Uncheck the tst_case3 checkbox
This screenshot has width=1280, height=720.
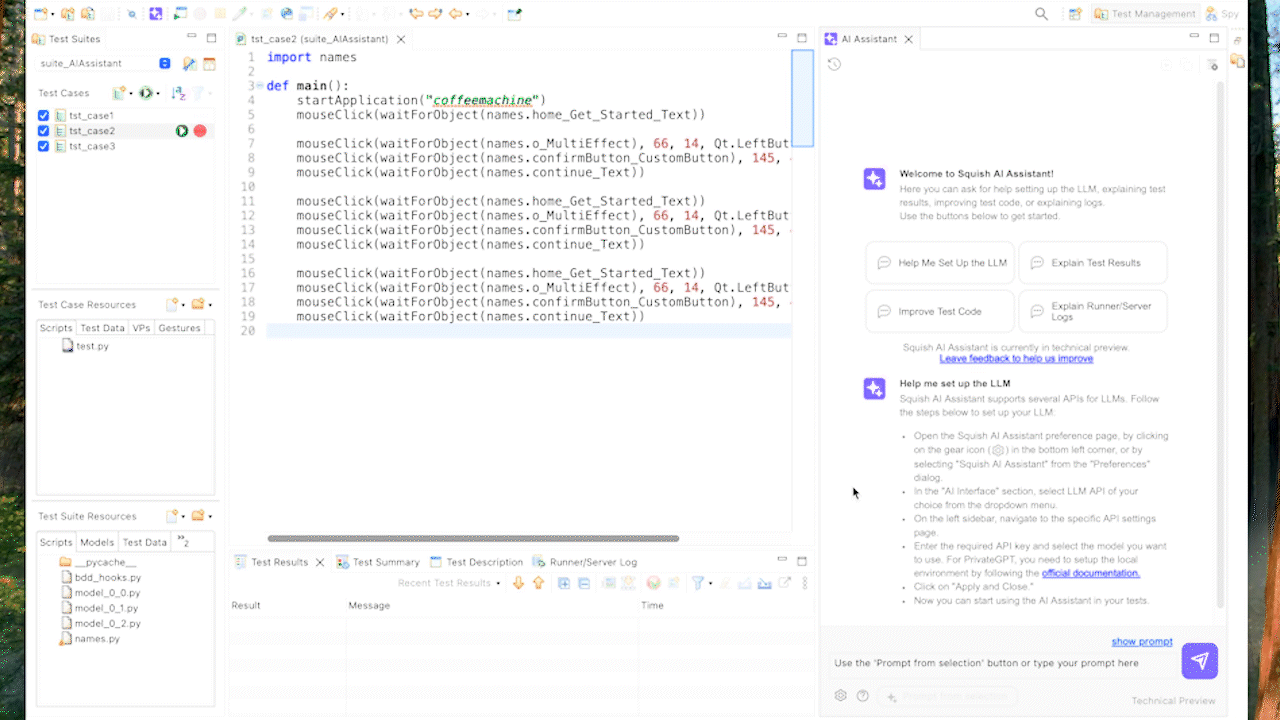click(x=43, y=146)
